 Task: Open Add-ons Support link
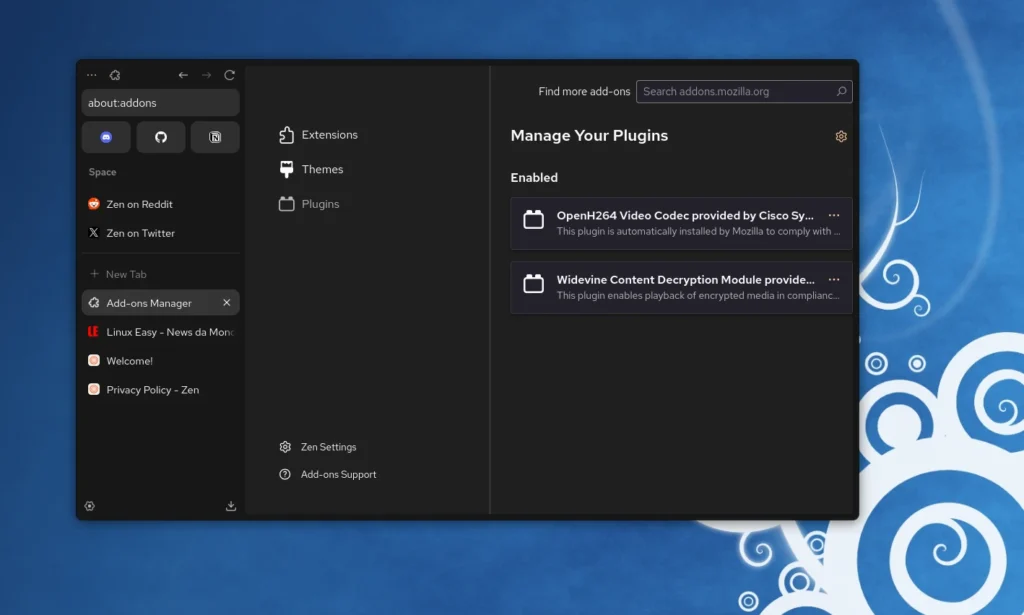[x=328, y=475]
